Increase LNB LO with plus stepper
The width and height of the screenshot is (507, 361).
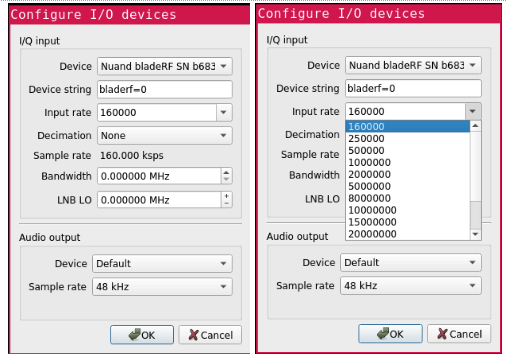[x=227, y=196]
